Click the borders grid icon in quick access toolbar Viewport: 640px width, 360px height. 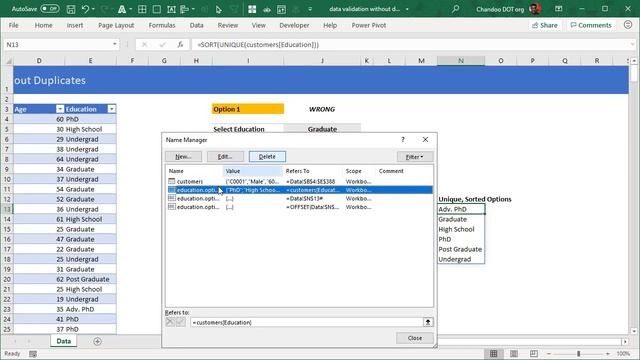coord(142,9)
